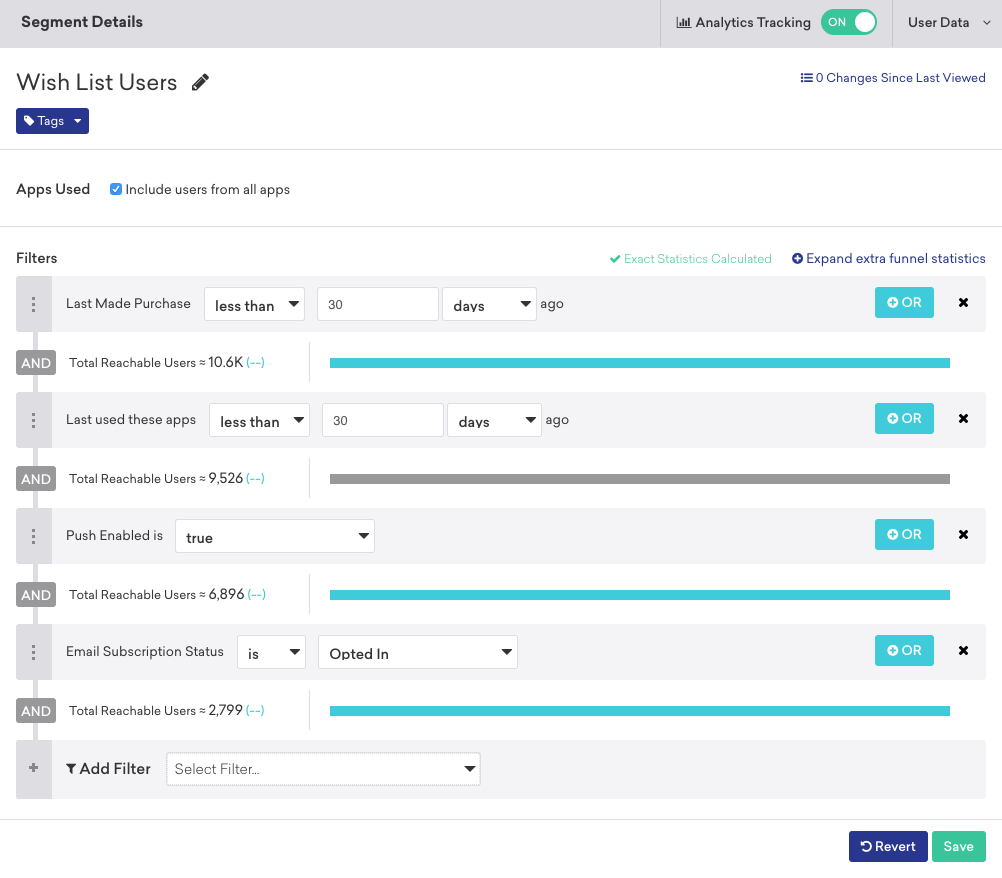Click the 6,896 reachable users bar

(640, 595)
